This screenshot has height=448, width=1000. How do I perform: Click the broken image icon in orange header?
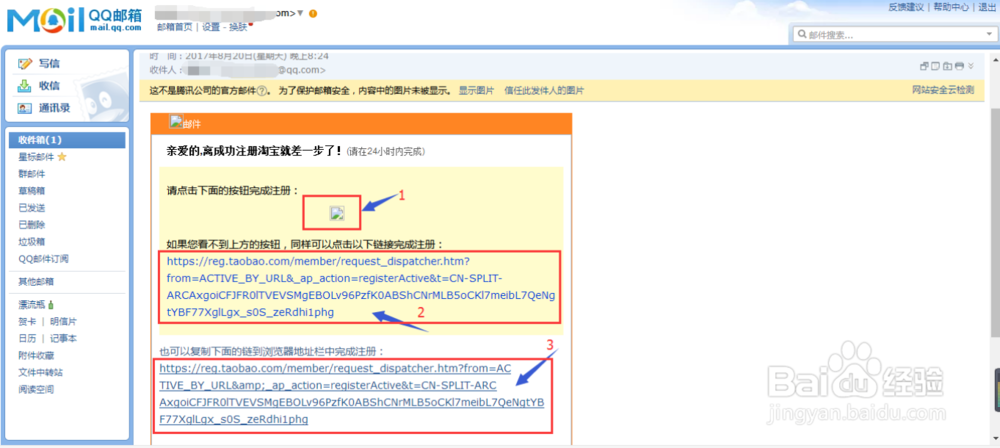[175, 122]
